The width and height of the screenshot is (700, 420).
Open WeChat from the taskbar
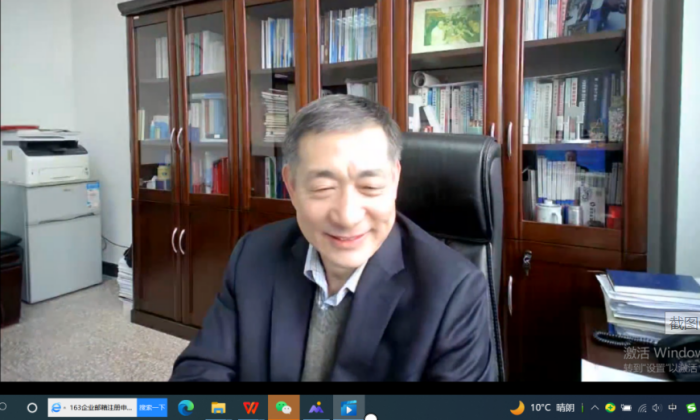283,408
